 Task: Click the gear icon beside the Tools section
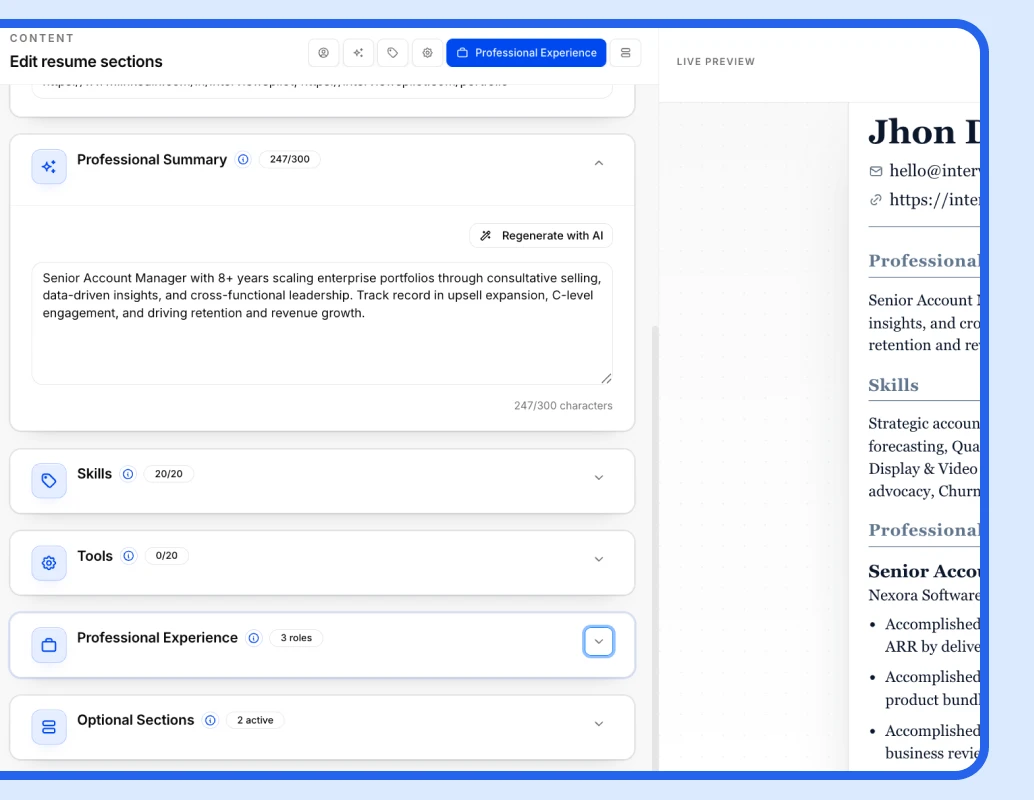pyautogui.click(x=48, y=563)
